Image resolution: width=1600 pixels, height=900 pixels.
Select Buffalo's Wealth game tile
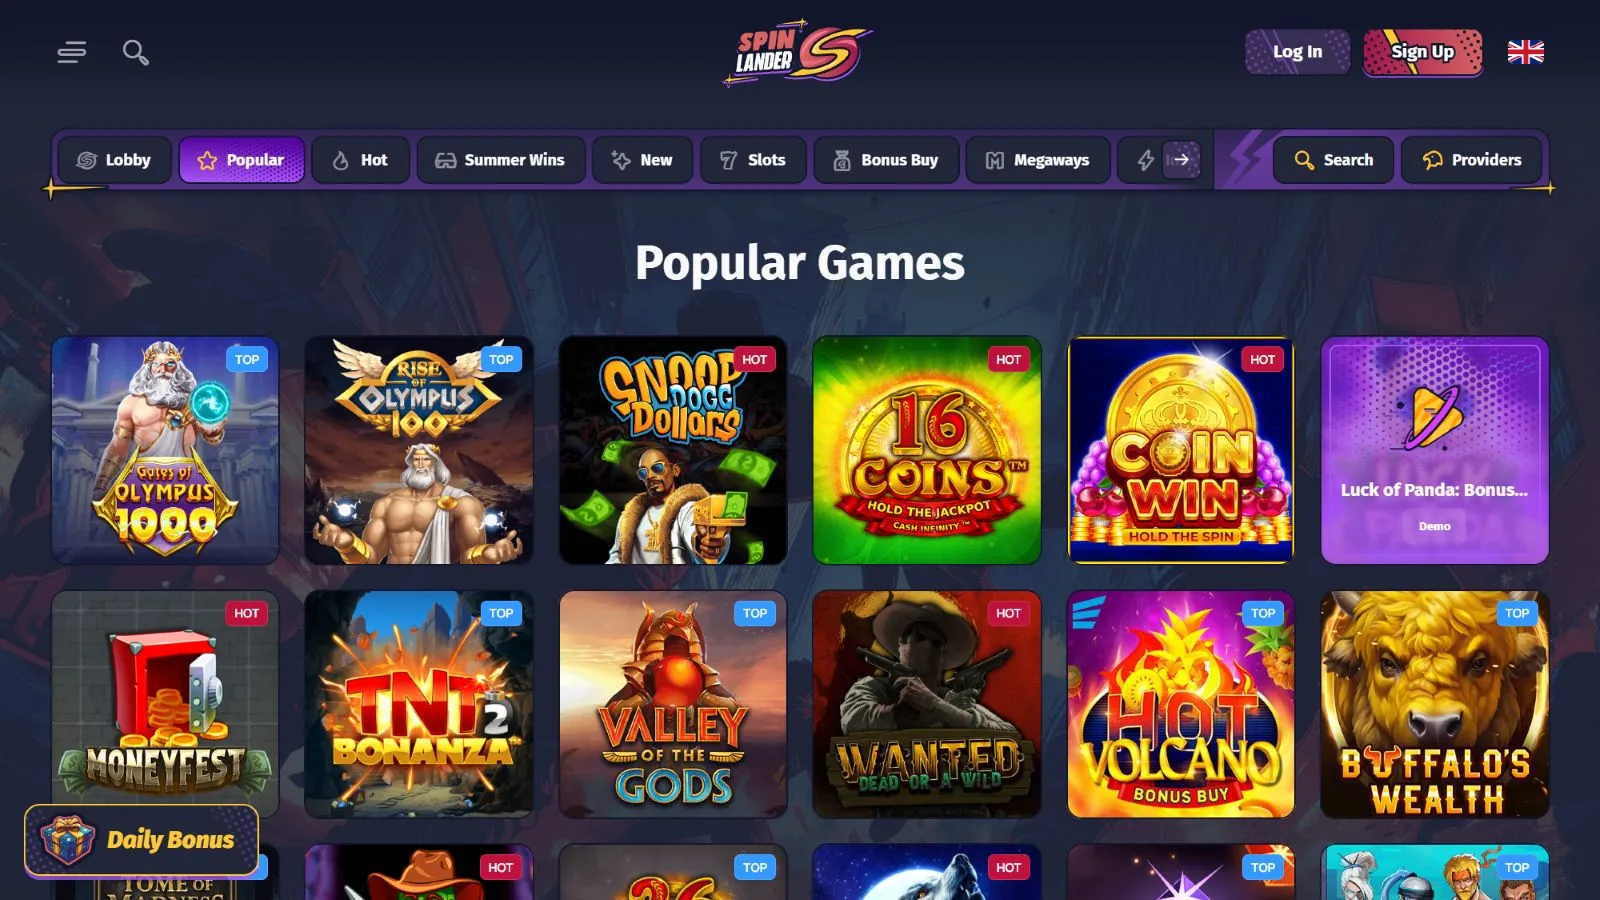(x=1435, y=704)
